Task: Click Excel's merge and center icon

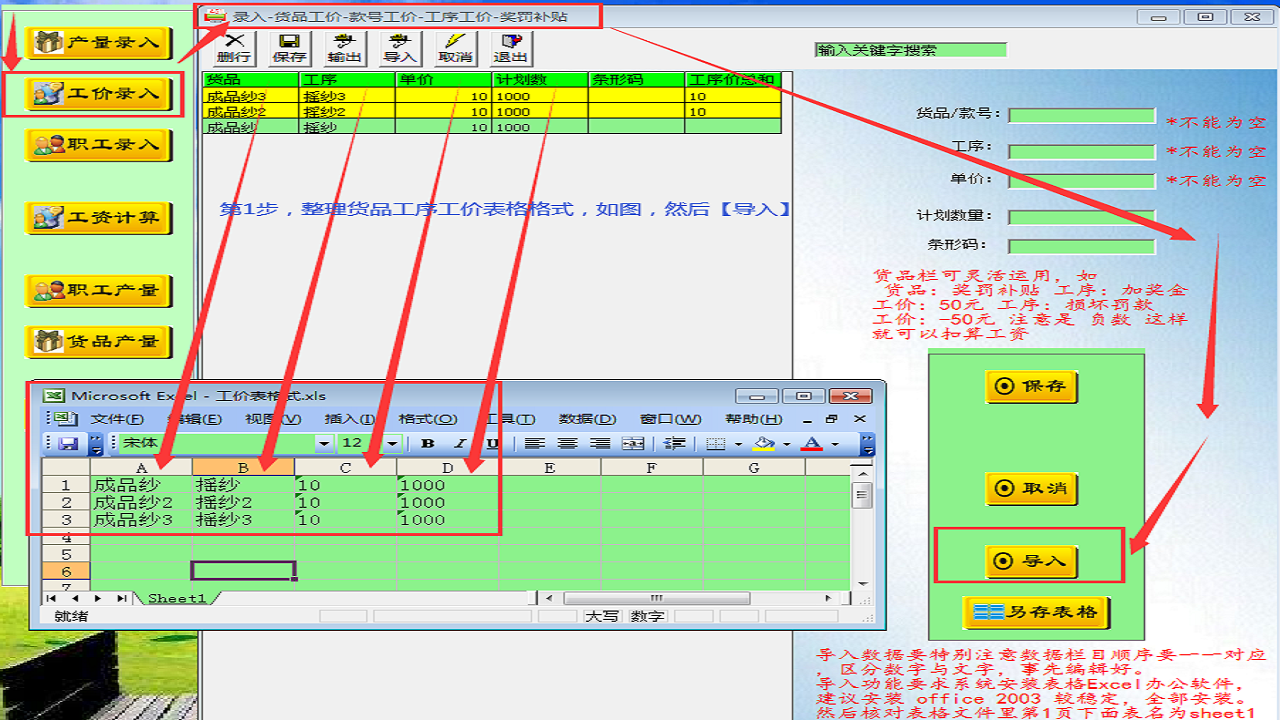Action: pyautogui.click(x=633, y=443)
